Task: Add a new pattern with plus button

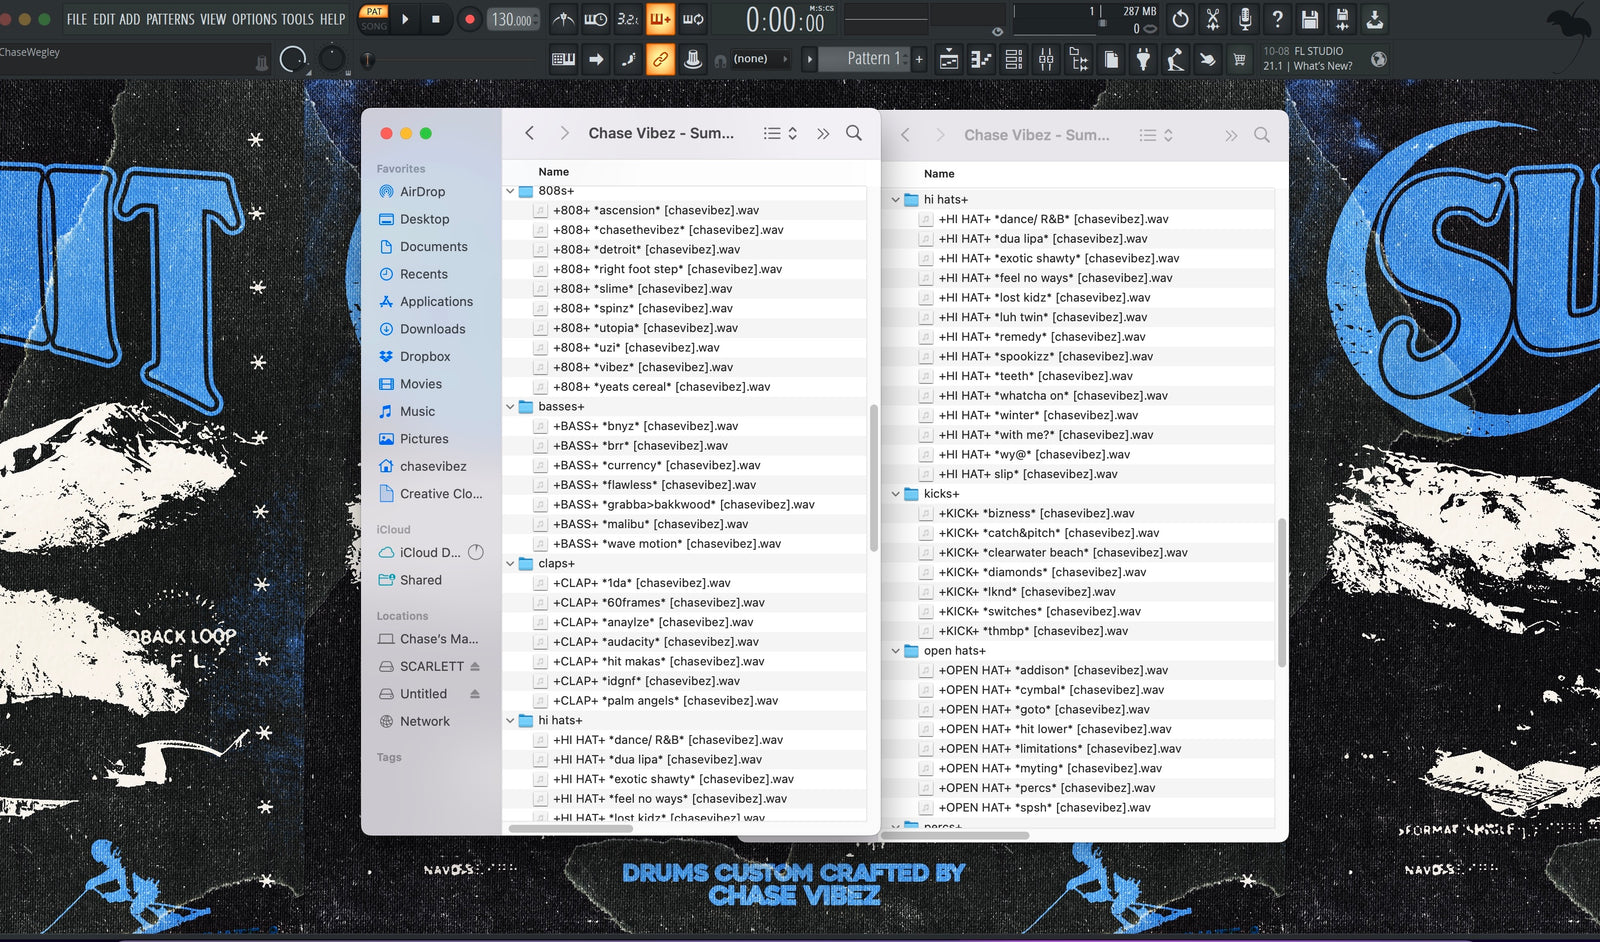Action: point(919,59)
